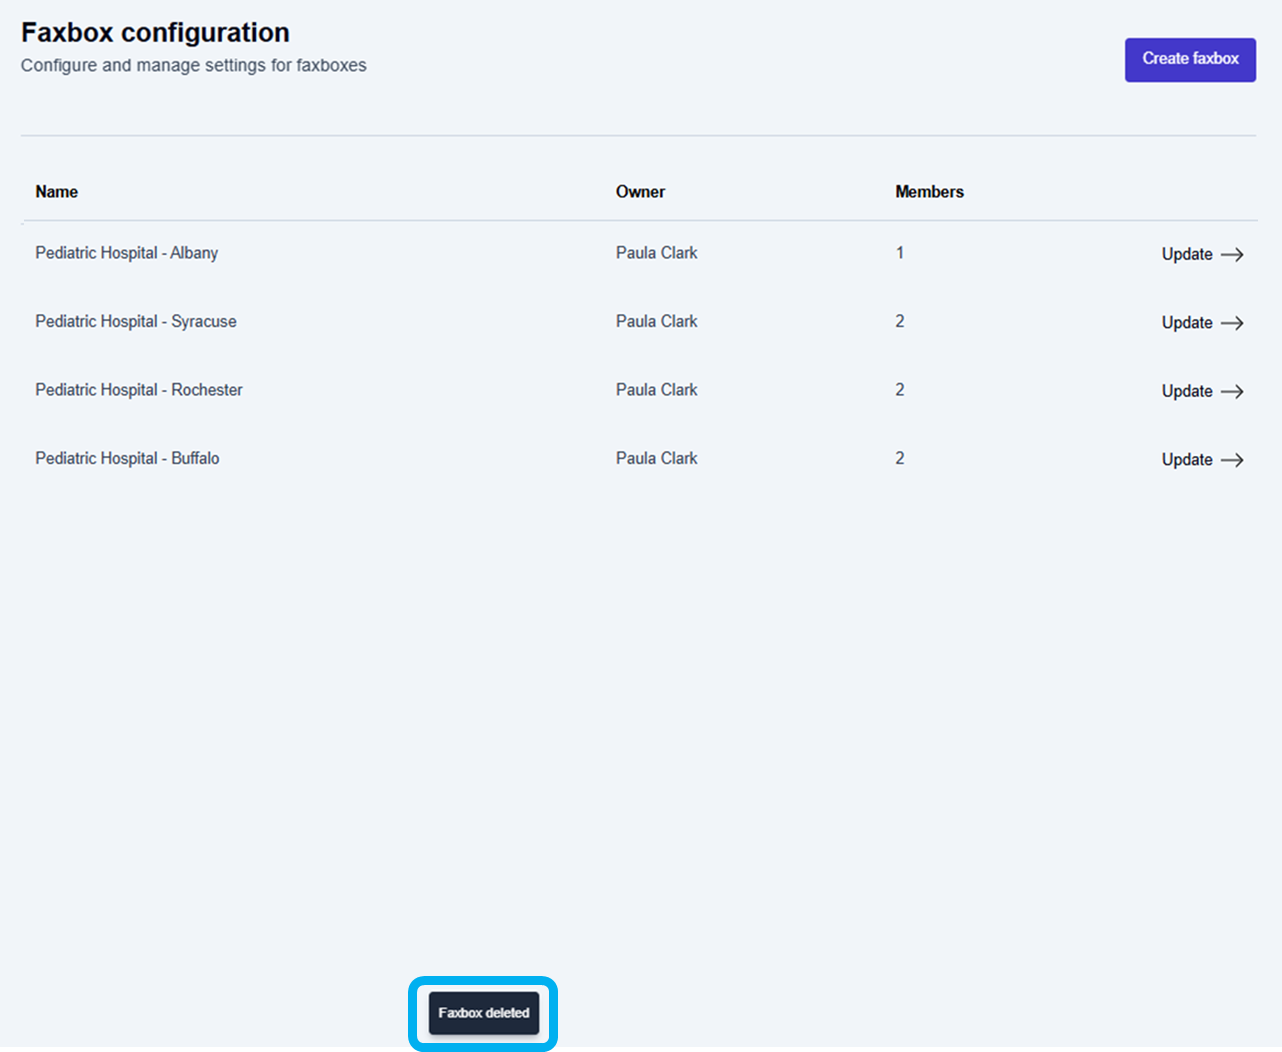Select the Pediatric Hospital - Albany name
The height and width of the screenshot is (1052, 1282).
tap(126, 253)
